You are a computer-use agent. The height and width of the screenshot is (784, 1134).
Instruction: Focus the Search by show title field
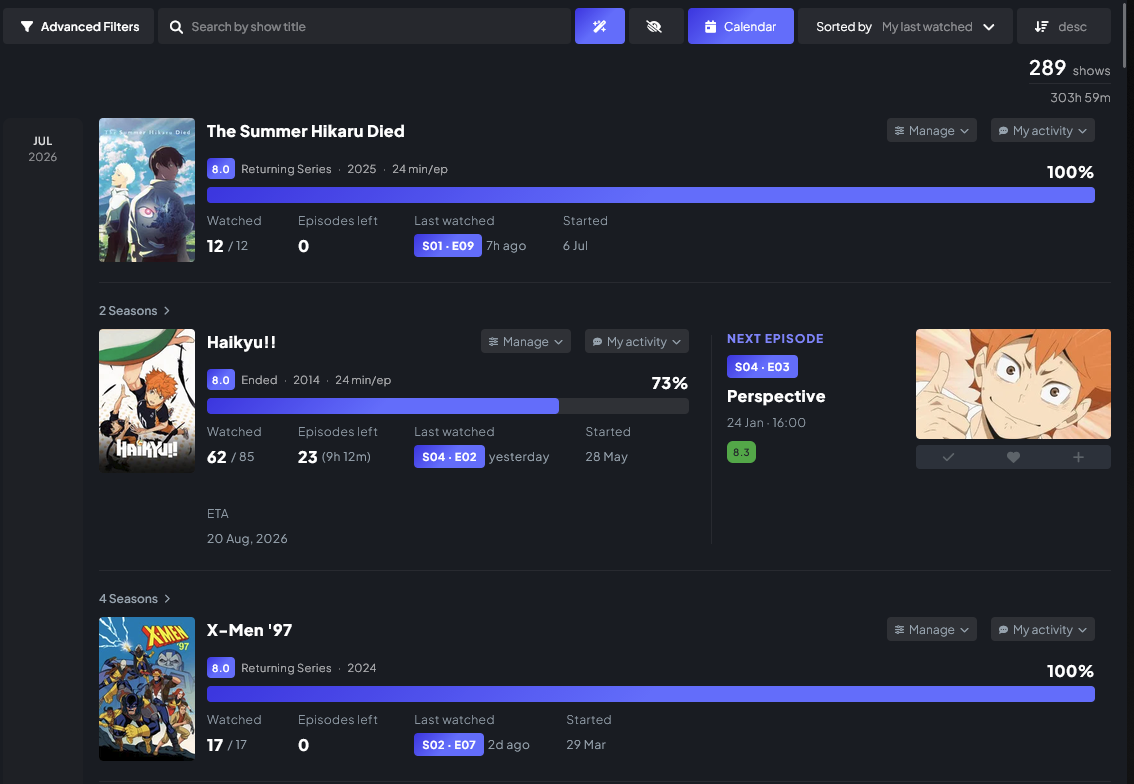pyautogui.click(x=364, y=26)
